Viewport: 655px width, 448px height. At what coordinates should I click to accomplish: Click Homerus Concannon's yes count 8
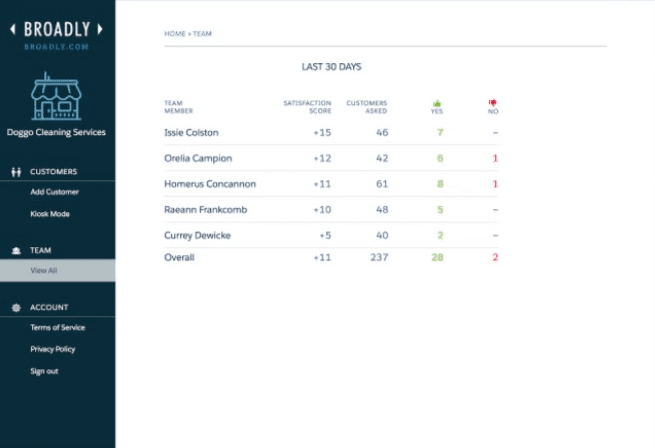pyautogui.click(x=440, y=184)
